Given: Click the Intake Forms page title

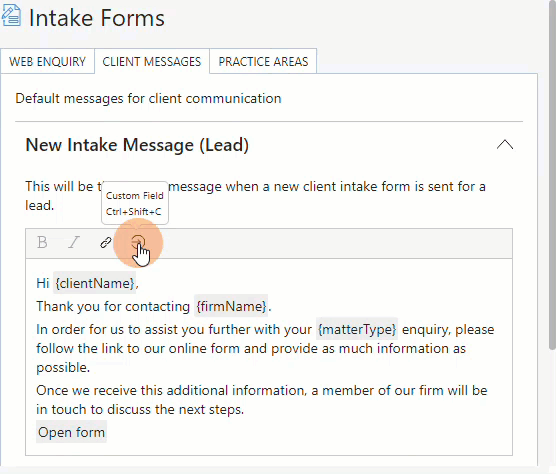Looking at the screenshot, I should (97, 18).
